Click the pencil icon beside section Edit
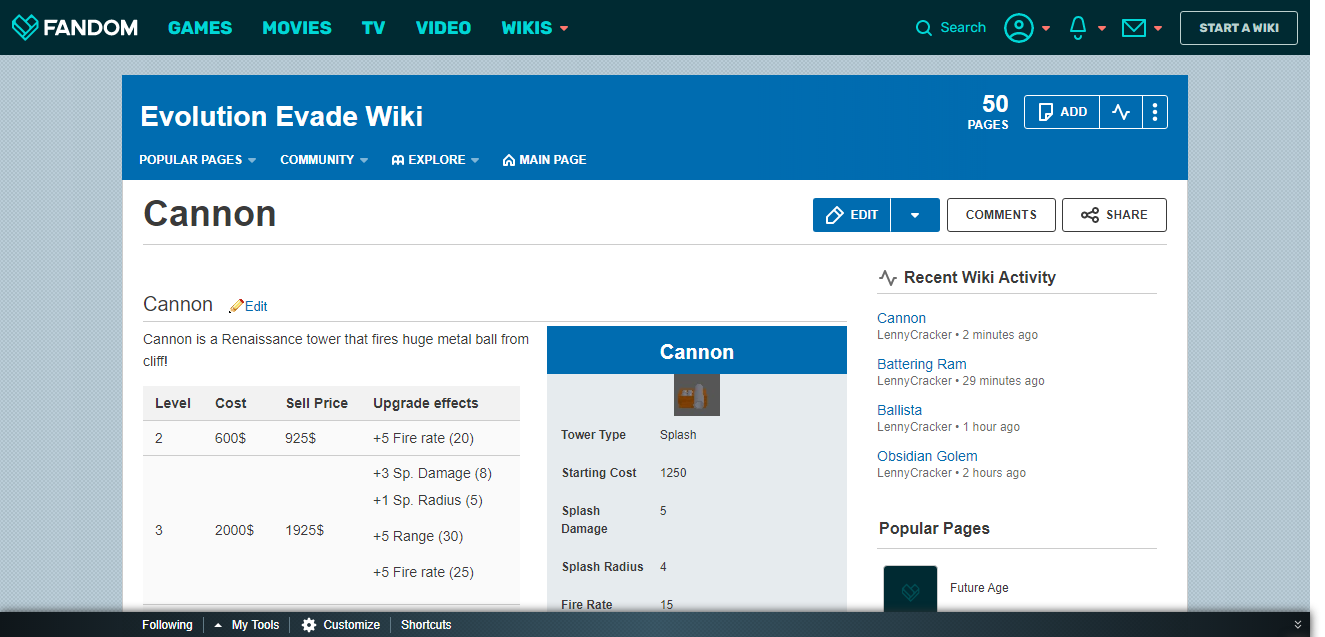1325x637 pixels. coord(236,306)
